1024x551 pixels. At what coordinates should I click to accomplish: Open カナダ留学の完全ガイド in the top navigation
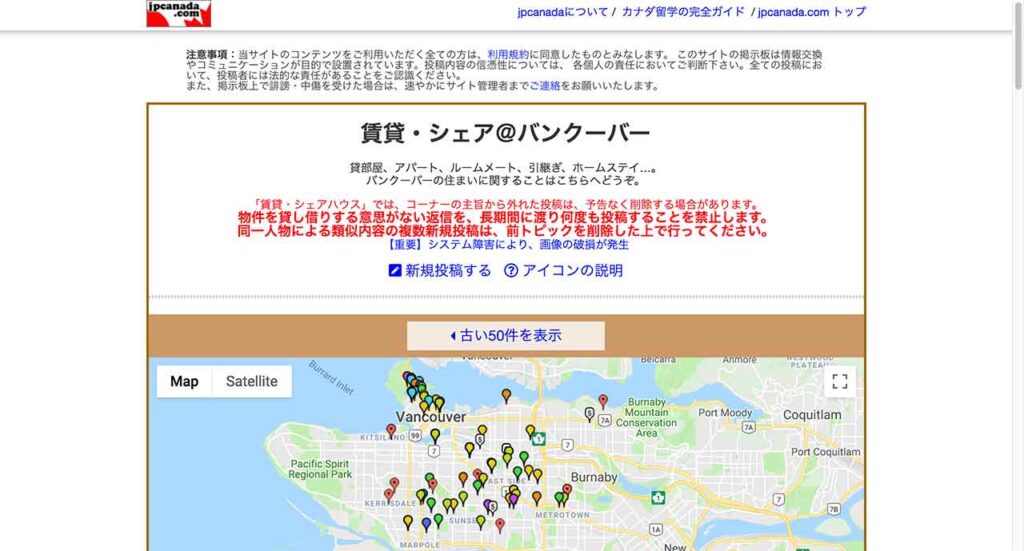coord(683,12)
